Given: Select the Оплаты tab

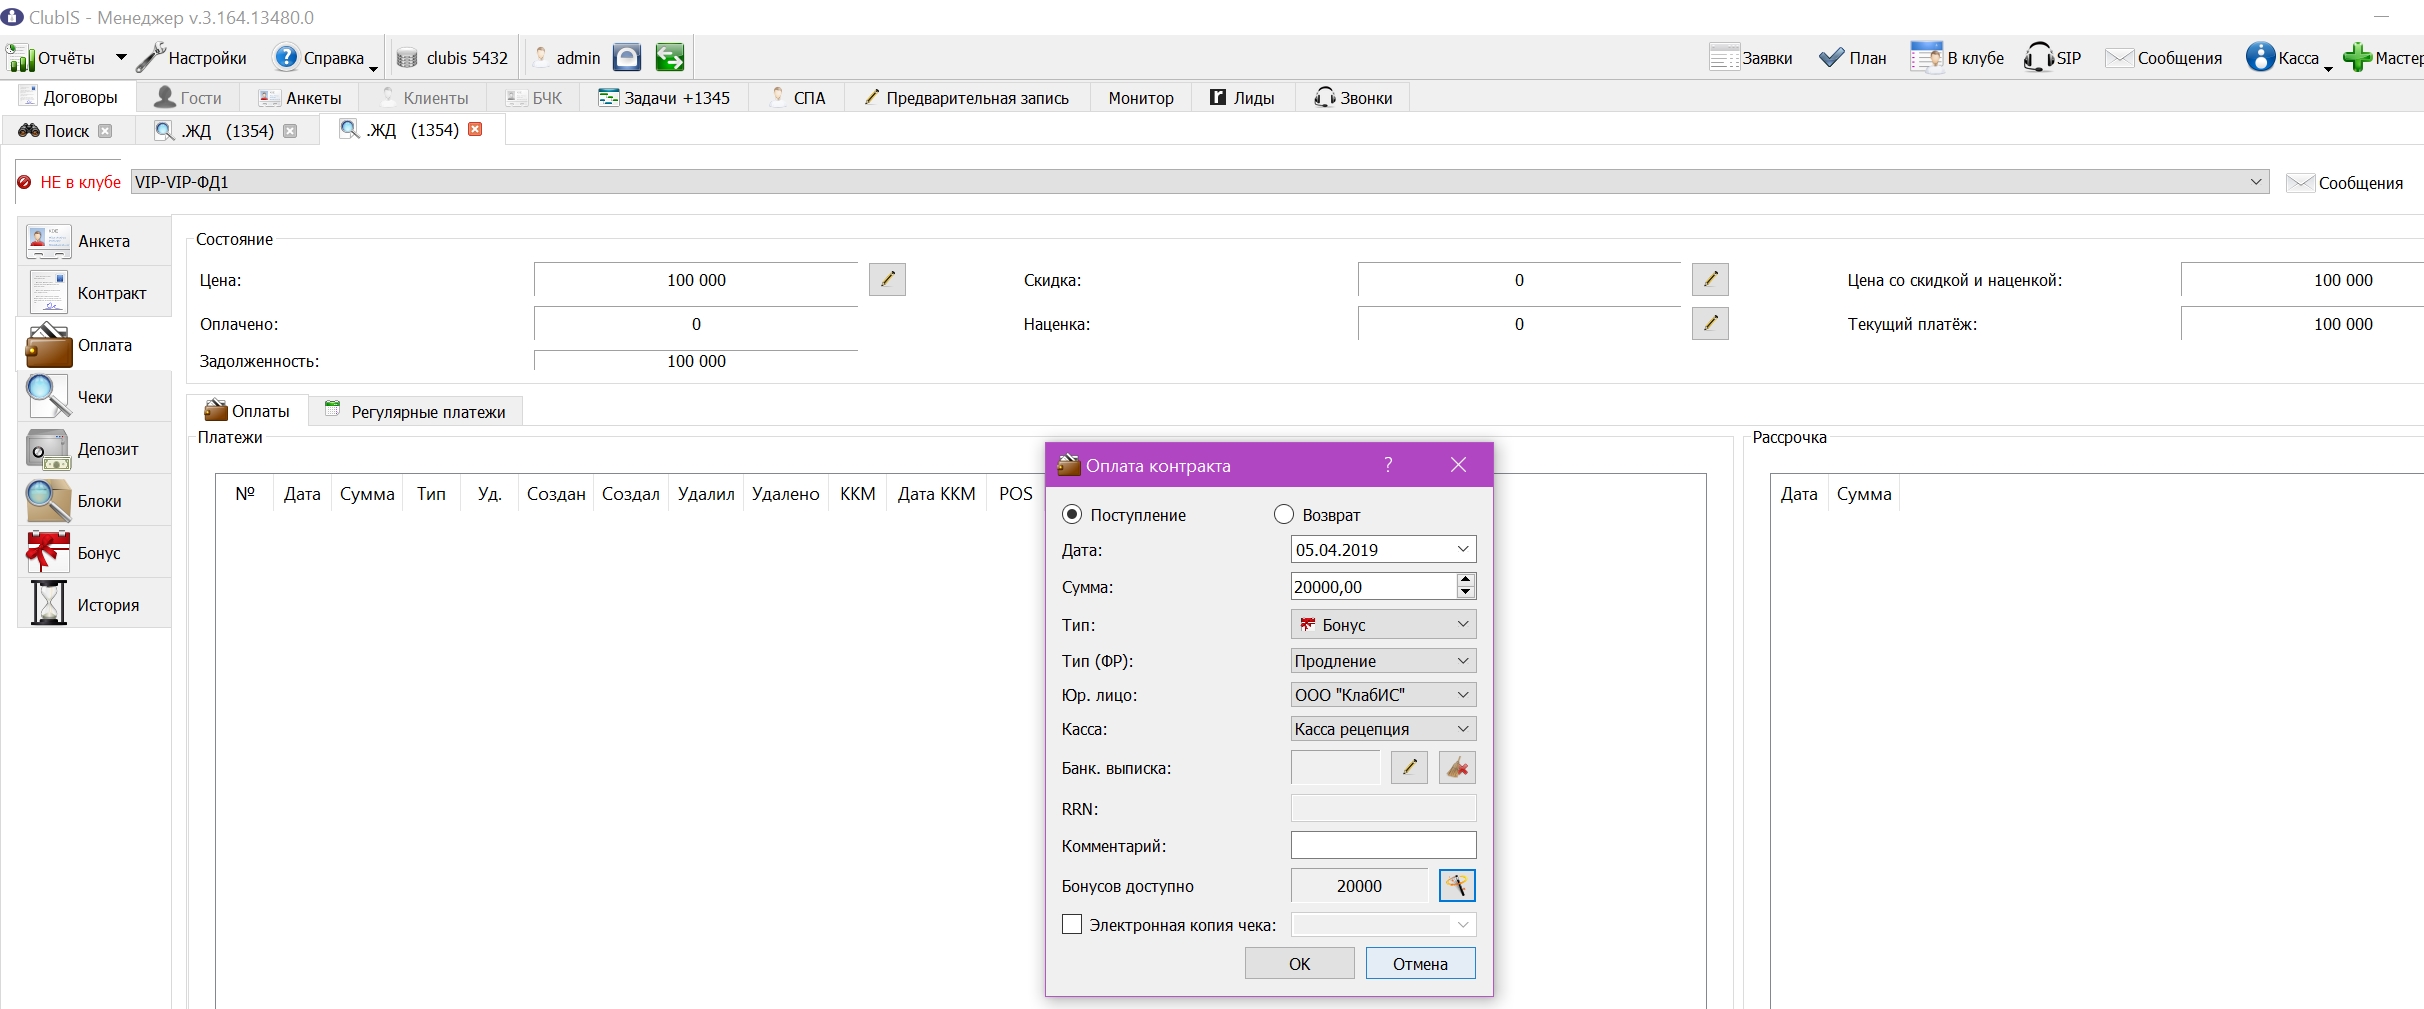Looking at the screenshot, I should 247,411.
